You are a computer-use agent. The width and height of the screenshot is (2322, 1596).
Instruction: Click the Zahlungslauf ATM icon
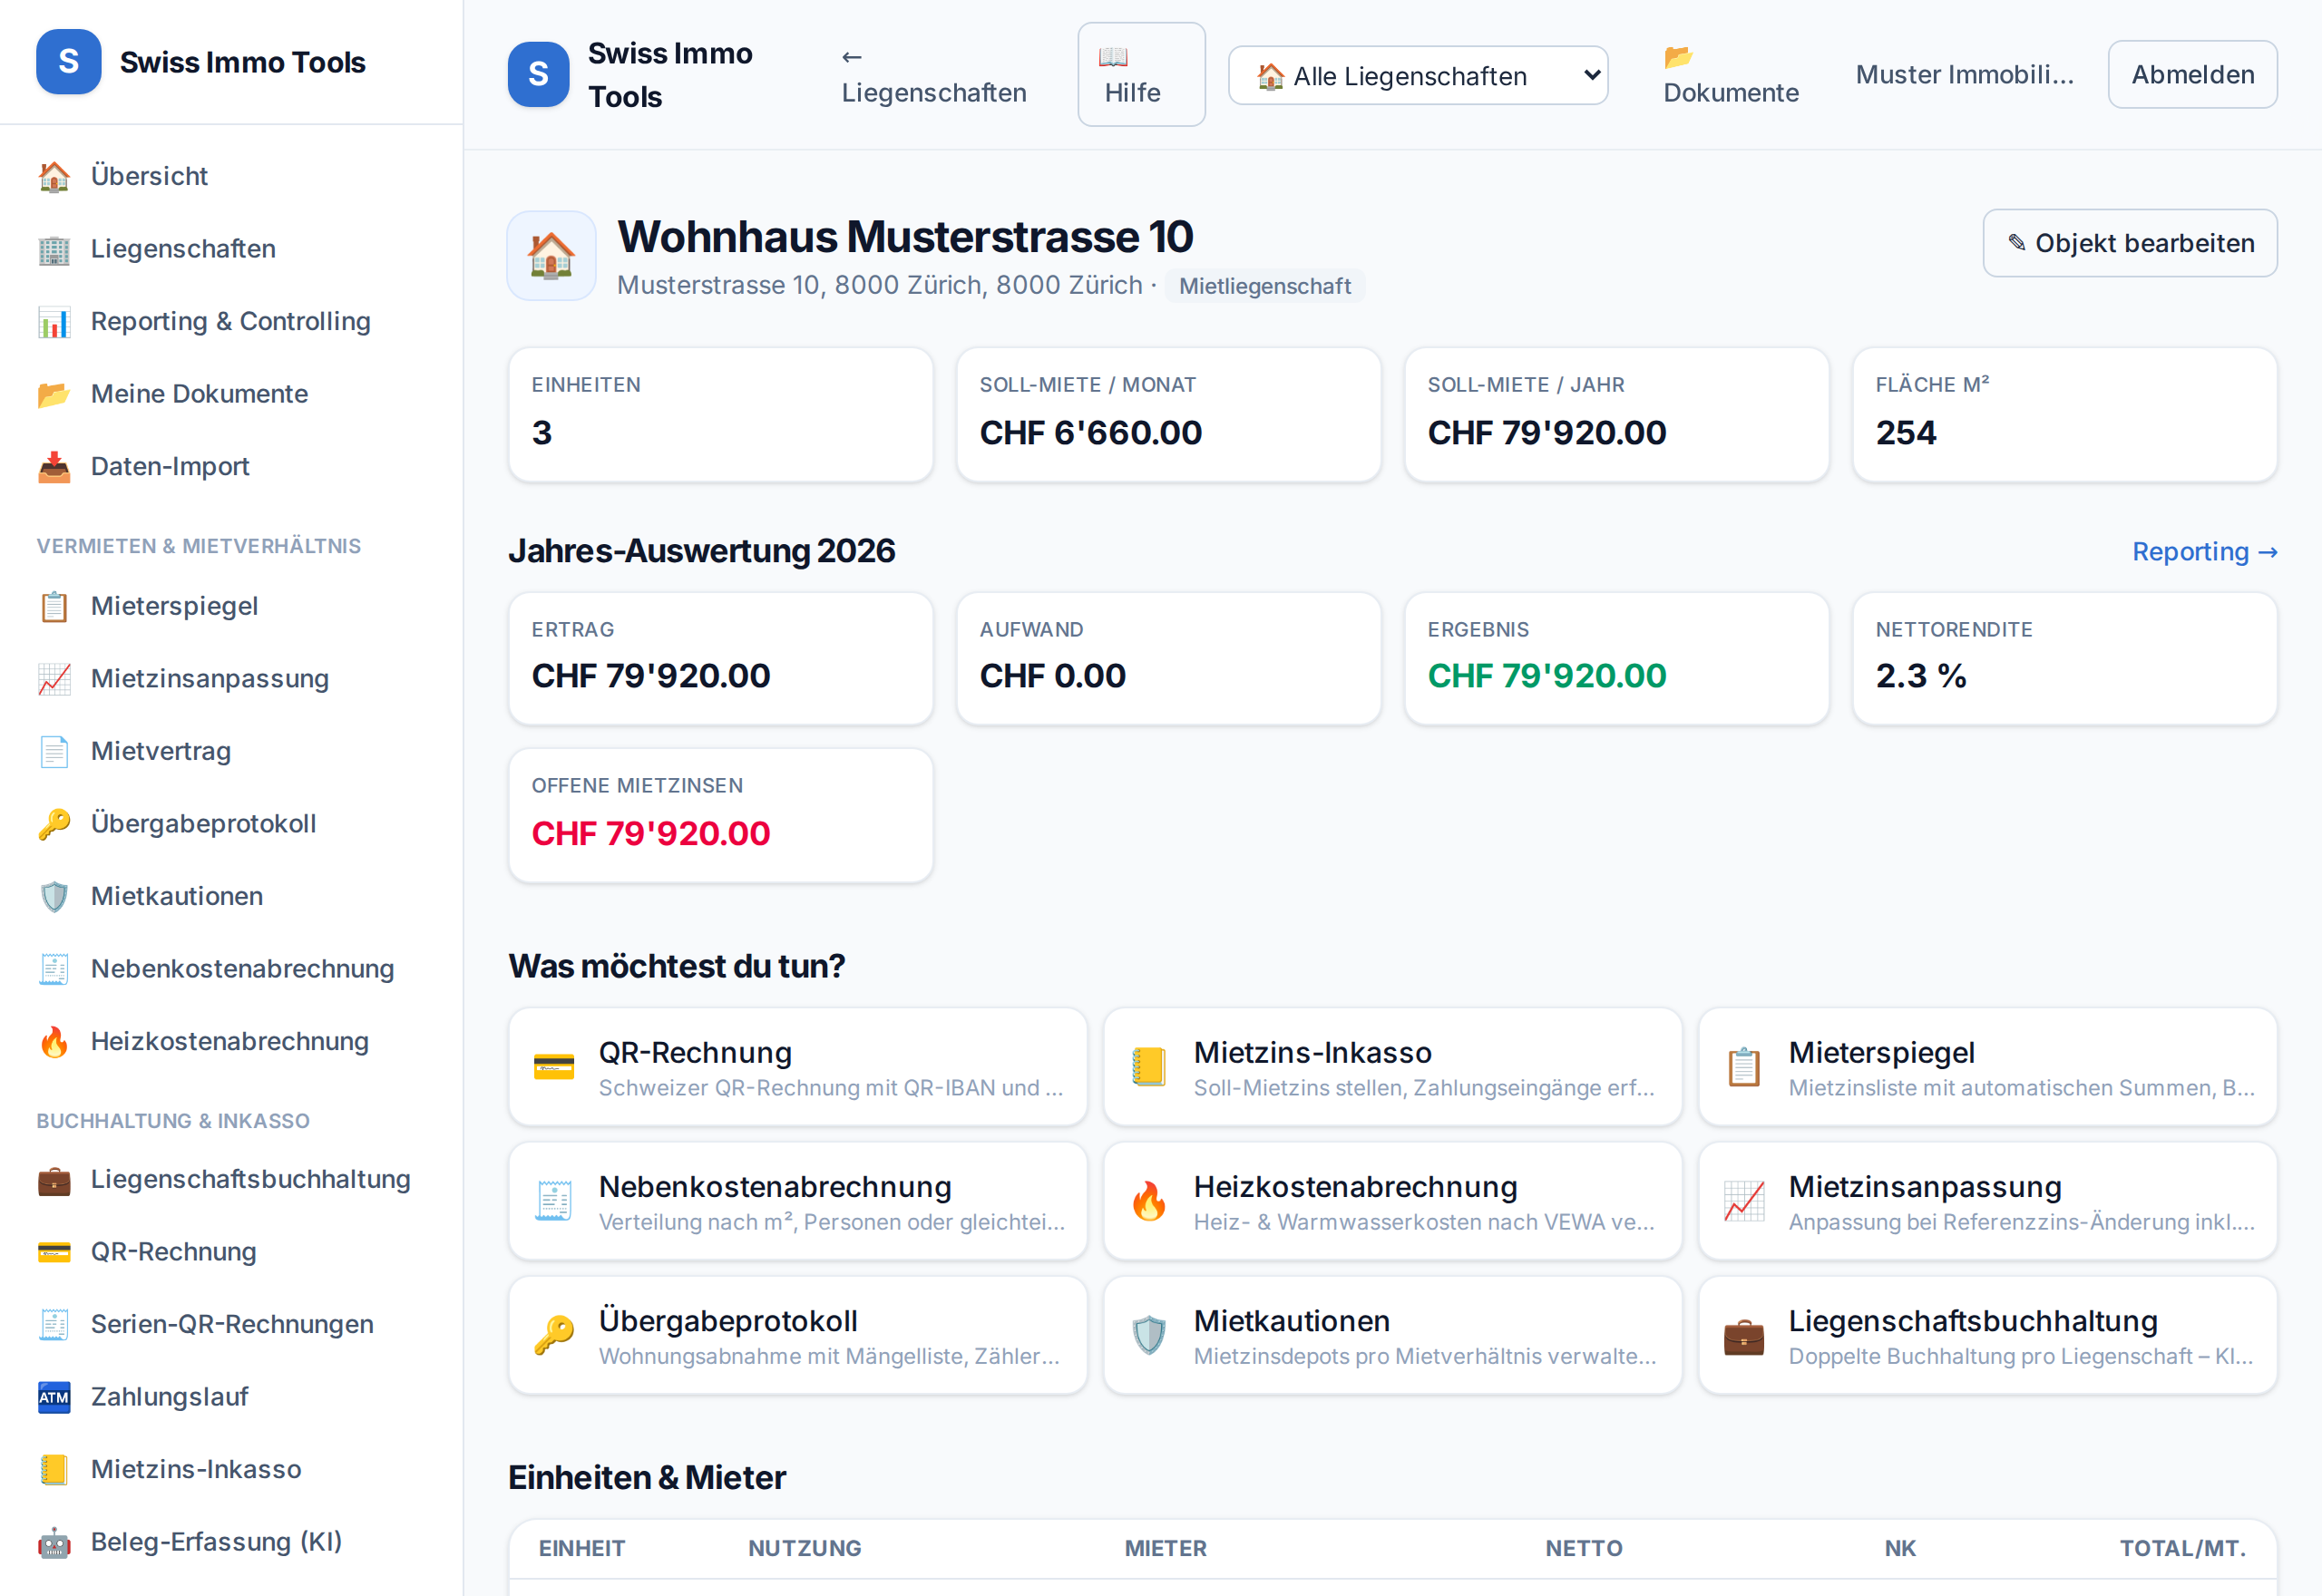pyautogui.click(x=54, y=1397)
